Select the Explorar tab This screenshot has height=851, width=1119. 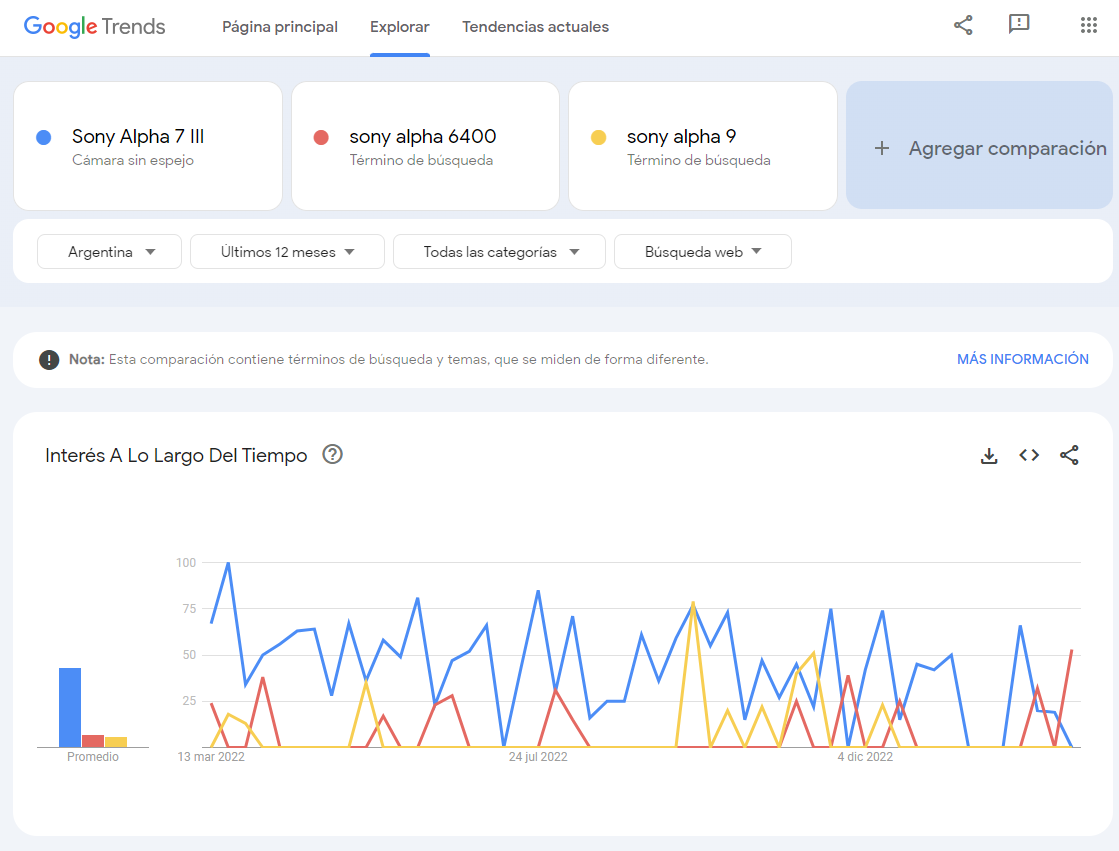pyautogui.click(x=400, y=26)
